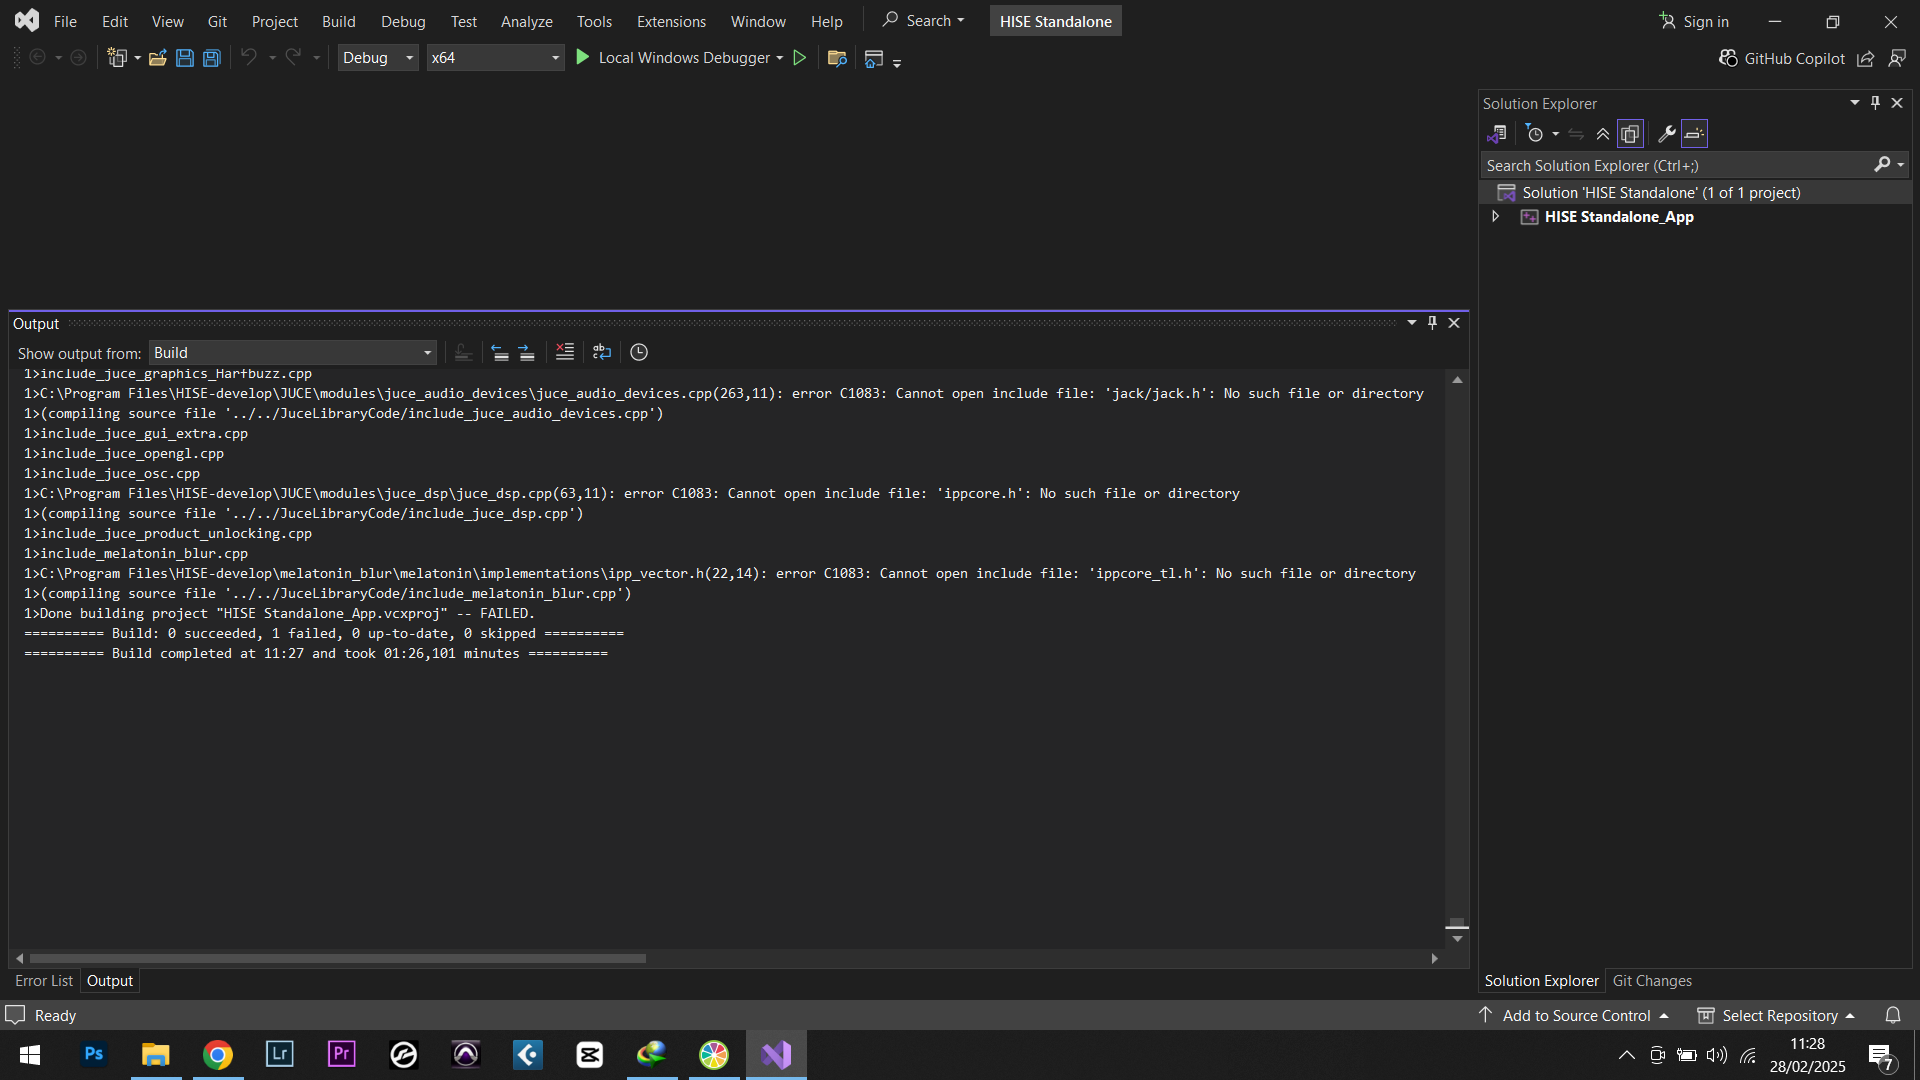
Task: Click the Search button in title bar
Action: [x=923, y=21]
